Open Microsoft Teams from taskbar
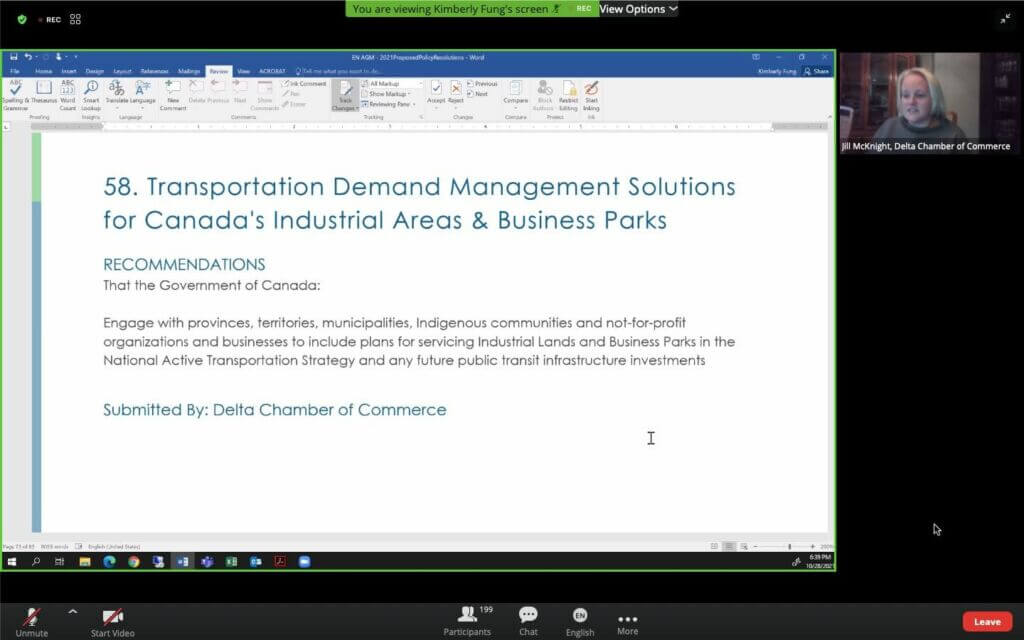 pyautogui.click(x=207, y=562)
